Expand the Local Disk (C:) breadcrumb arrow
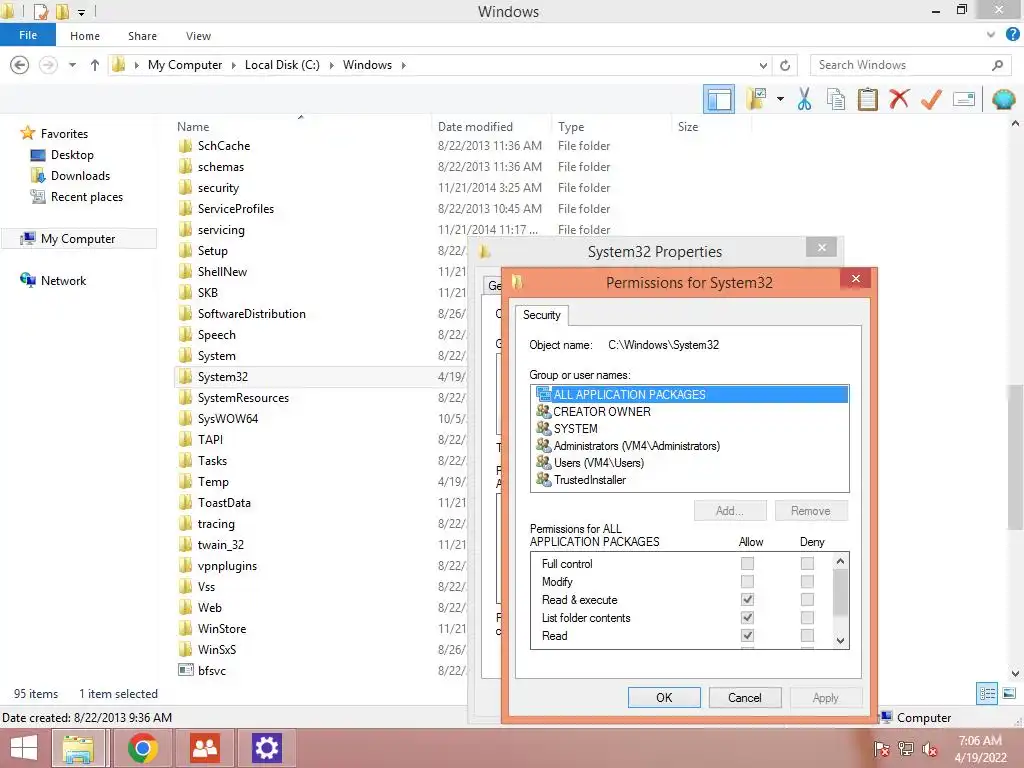 point(332,65)
